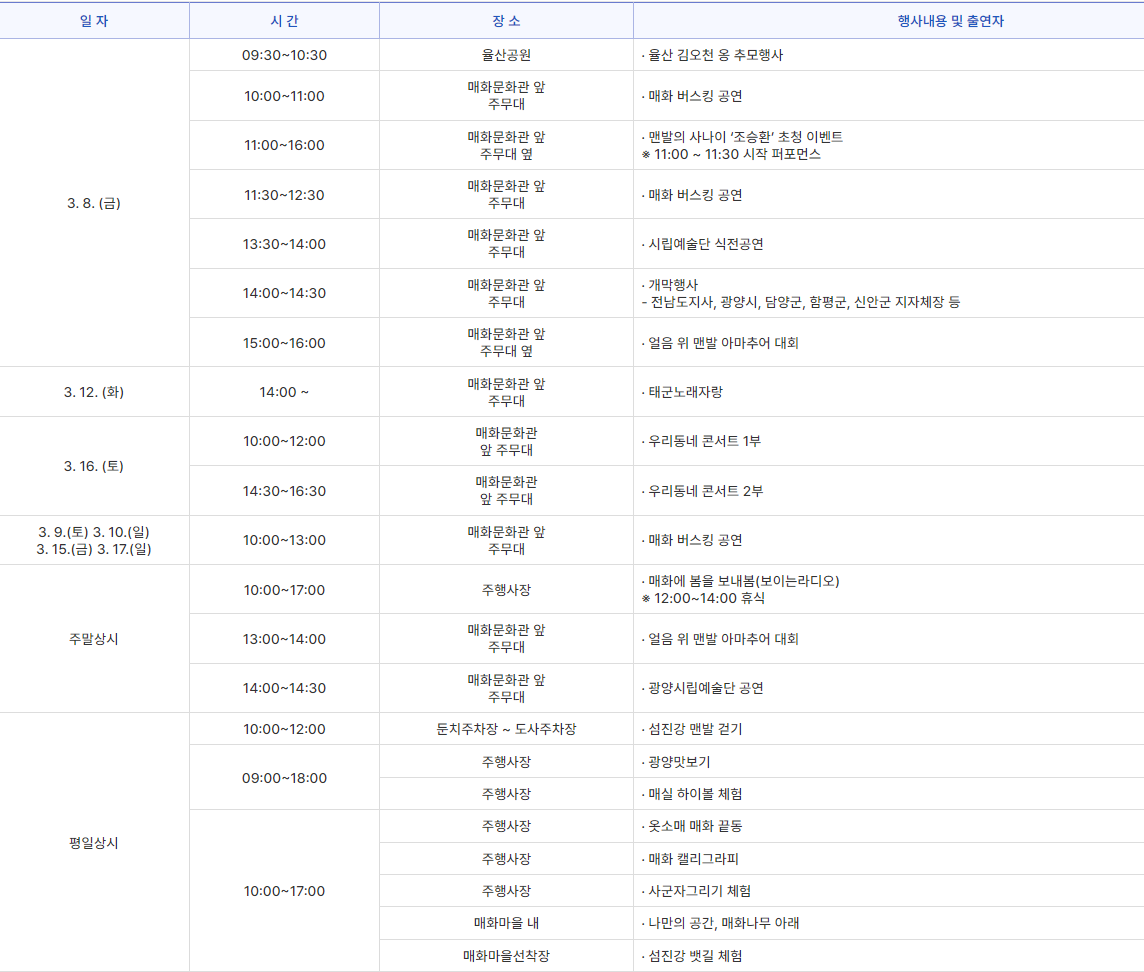This screenshot has height=972, width=1144.
Task: Click '10:00~12:00' in the 섬진강 맨발 걷기 row
Action: (x=285, y=729)
